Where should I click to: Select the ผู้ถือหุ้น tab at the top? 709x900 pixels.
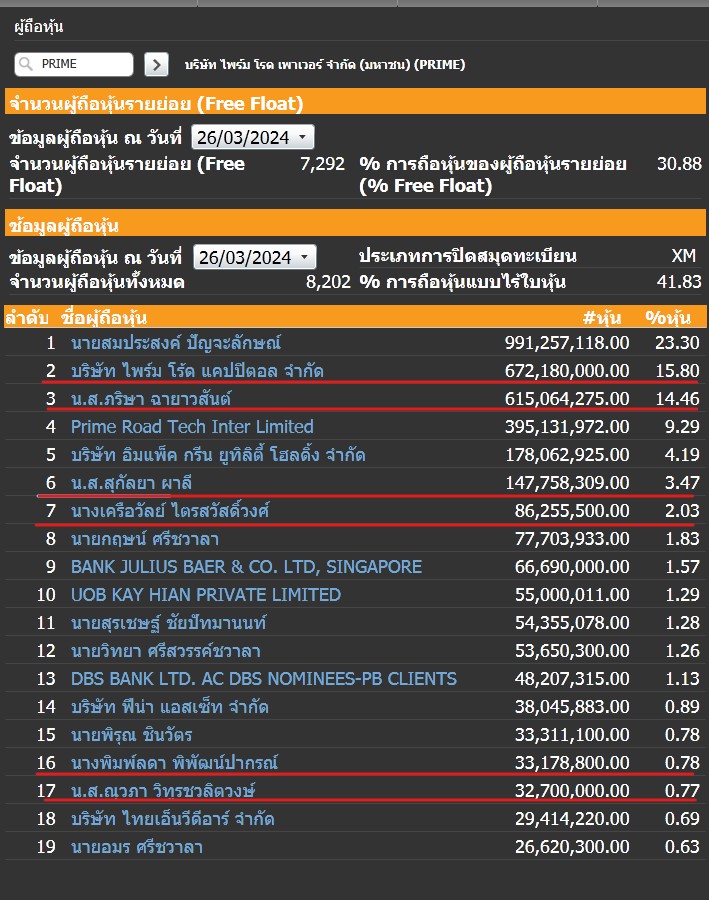[x=38, y=27]
